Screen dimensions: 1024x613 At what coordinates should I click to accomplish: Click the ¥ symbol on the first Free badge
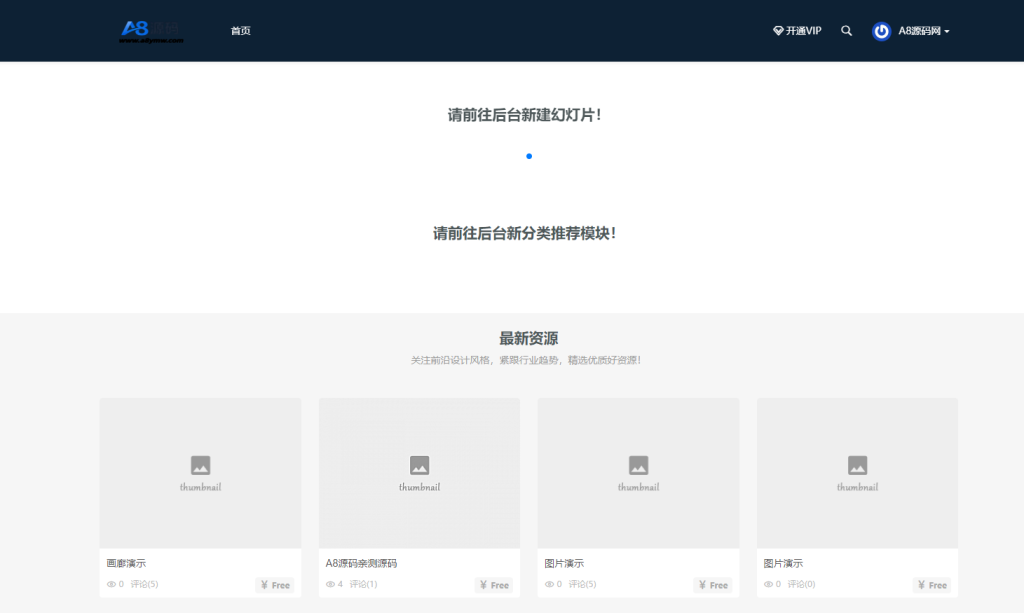(x=263, y=585)
